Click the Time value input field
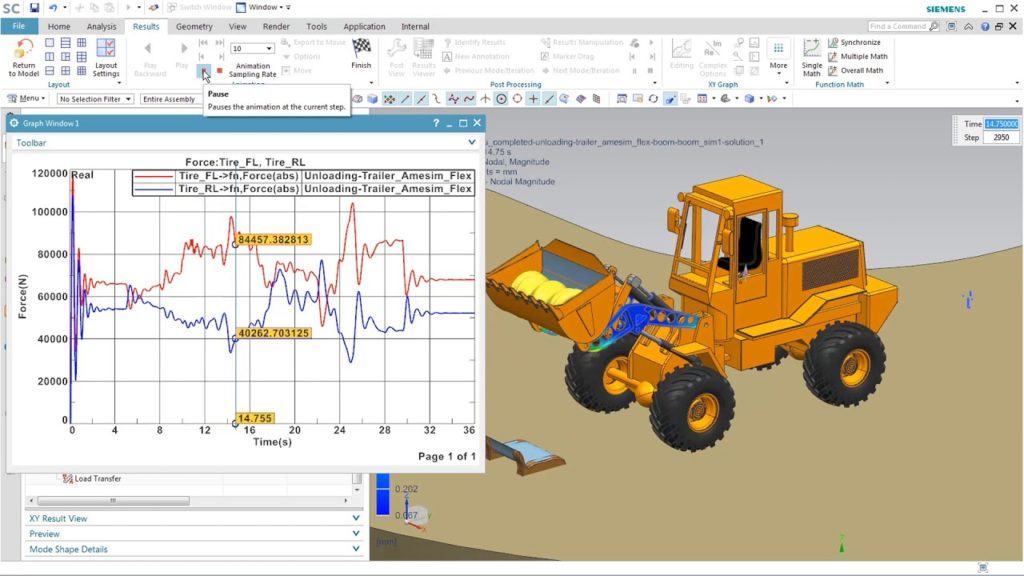Viewport: 1024px width, 576px height. pyautogui.click(x=1002, y=123)
